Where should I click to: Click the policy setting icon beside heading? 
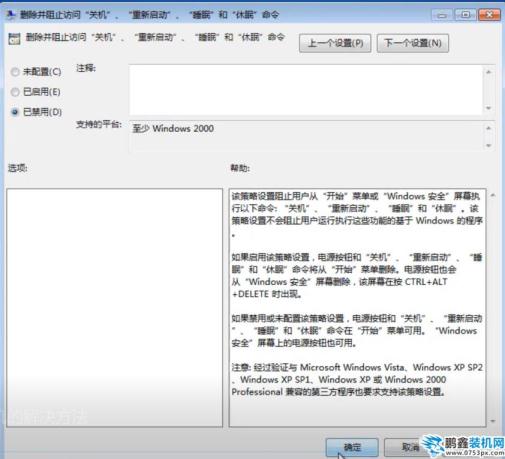click(x=14, y=39)
